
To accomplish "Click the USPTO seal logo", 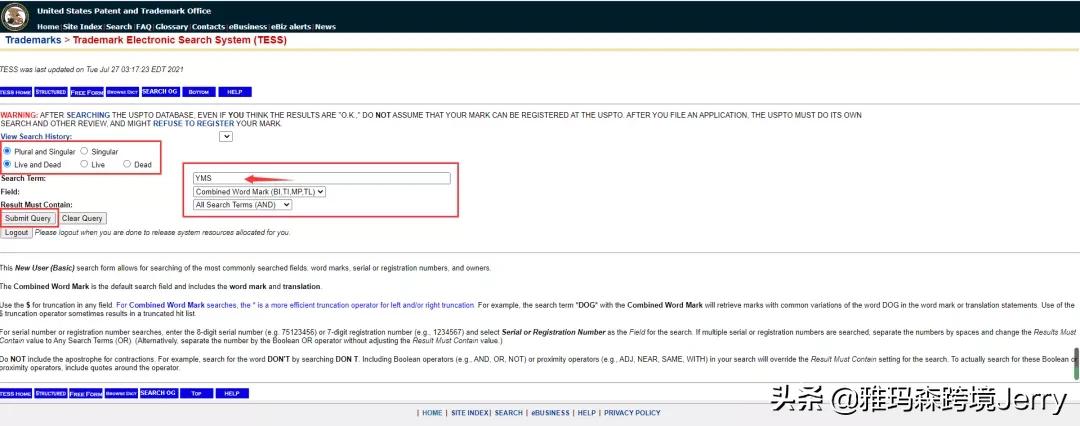I will [15, 16].
